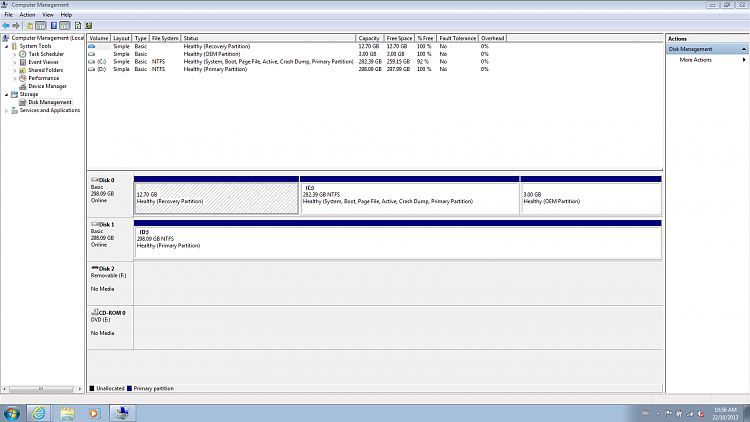Collapse the Disk Management actions section
The height and width of the screenshot is (422, 750).
[744, 49]
